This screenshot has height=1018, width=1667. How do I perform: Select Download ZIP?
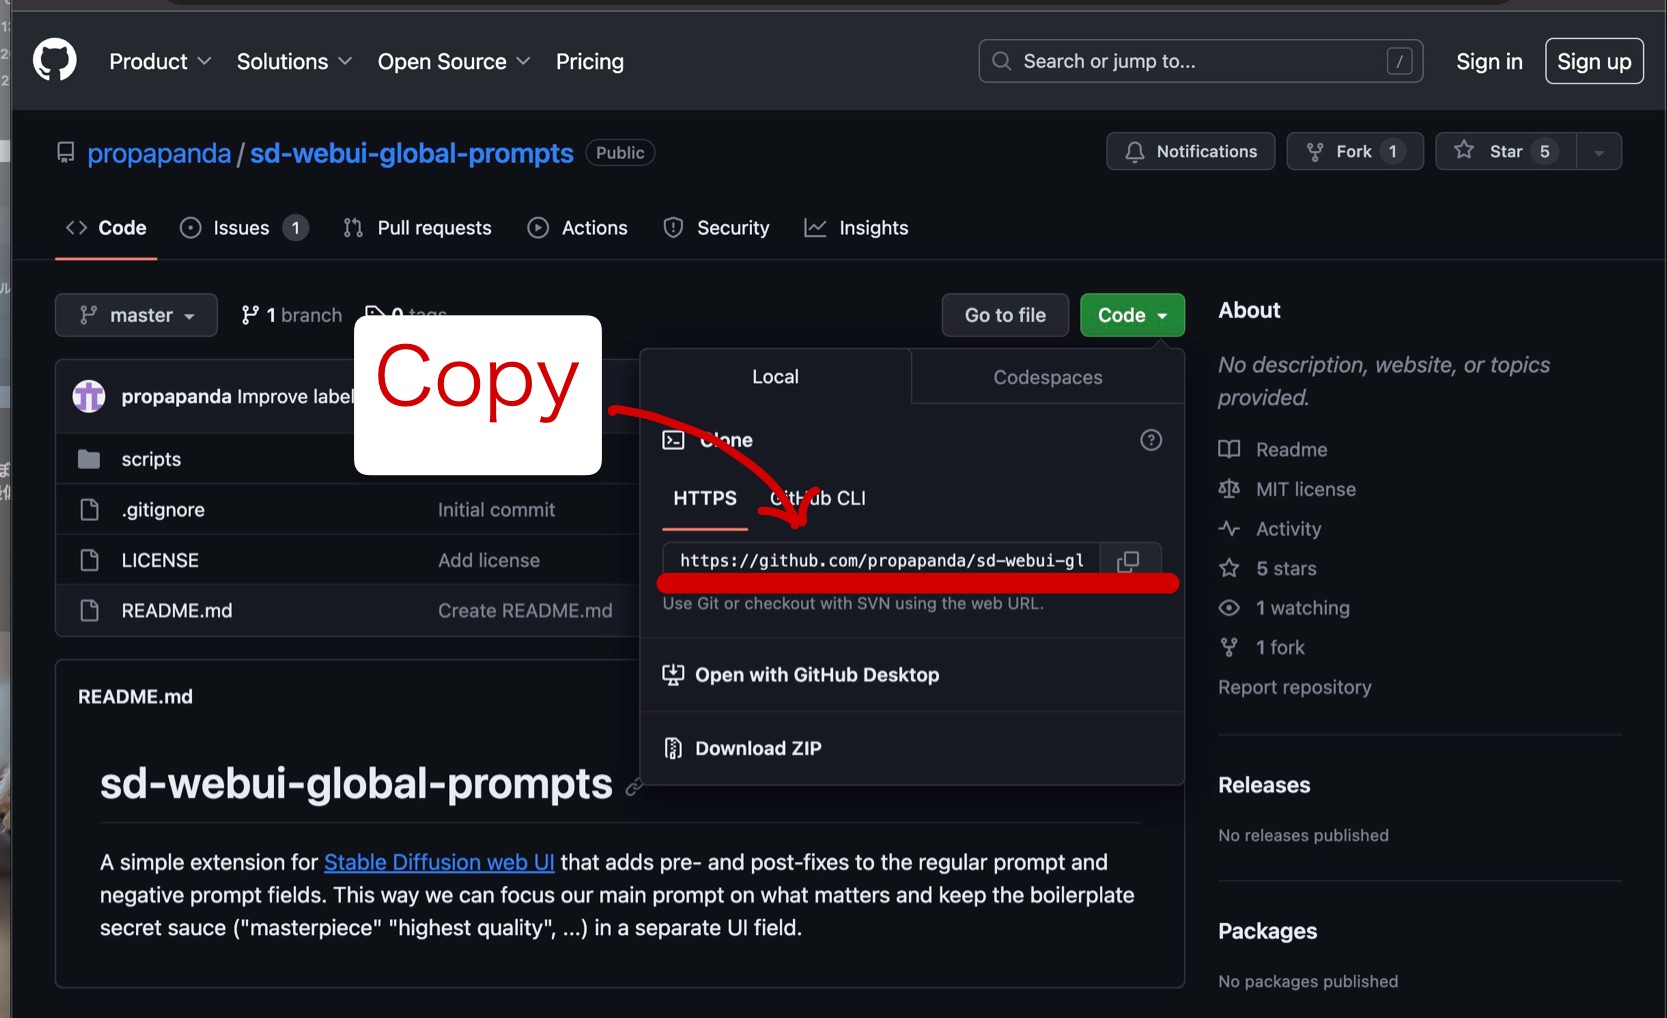[x=757, y=748]
